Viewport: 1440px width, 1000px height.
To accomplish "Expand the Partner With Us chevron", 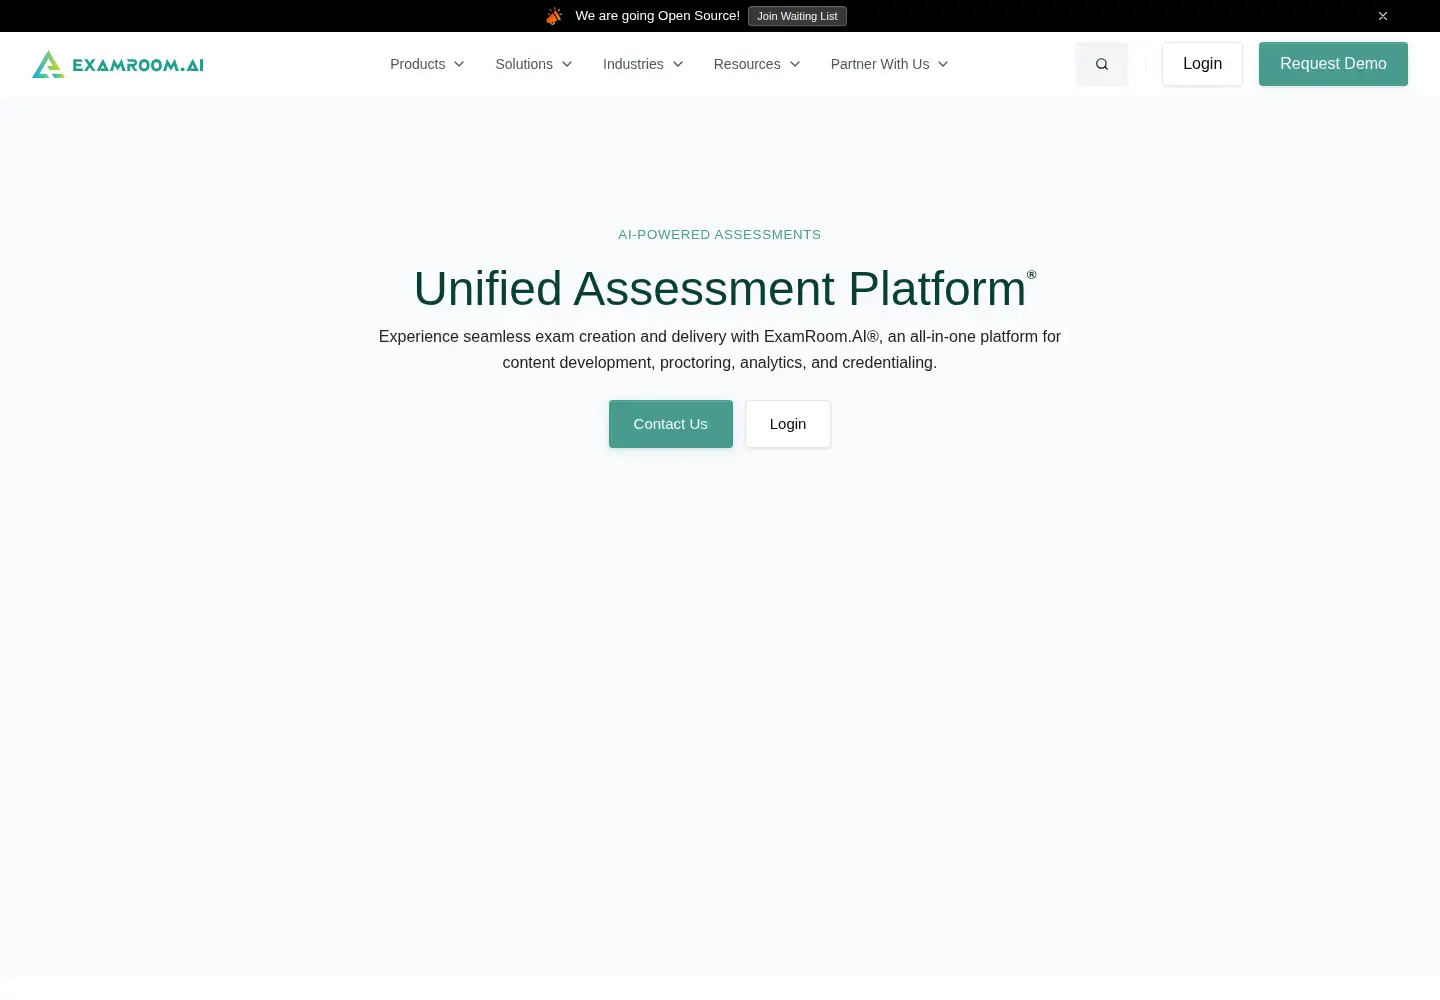I will click(x=943, y=64).
